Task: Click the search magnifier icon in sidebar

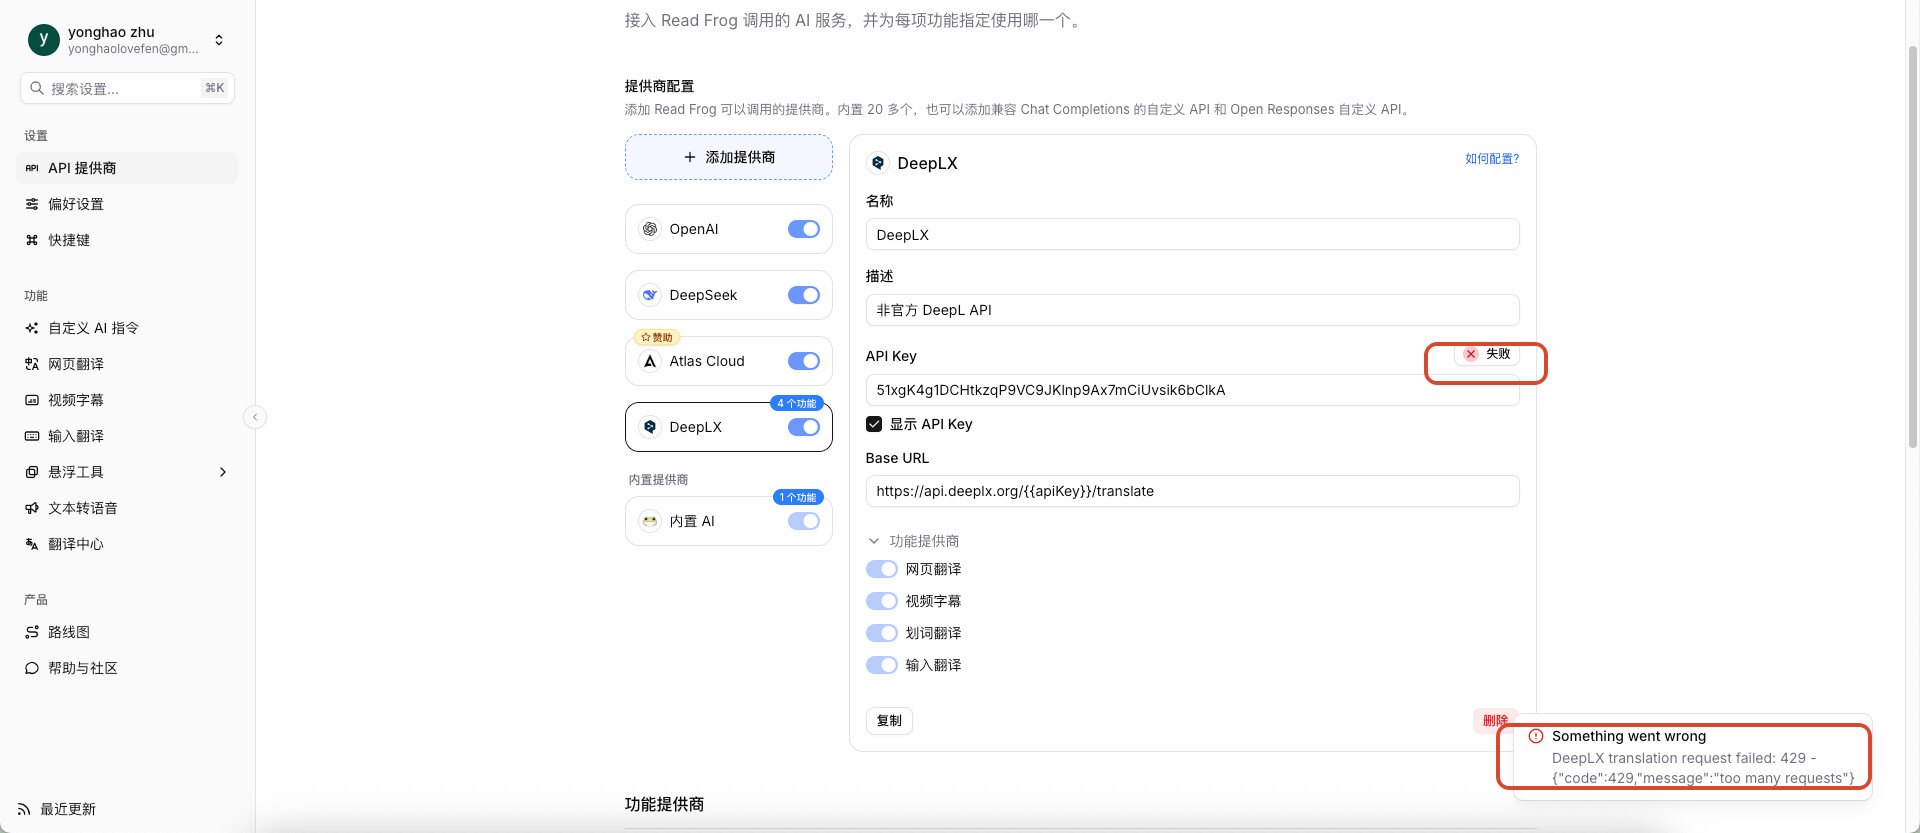Action: point(37,88)
